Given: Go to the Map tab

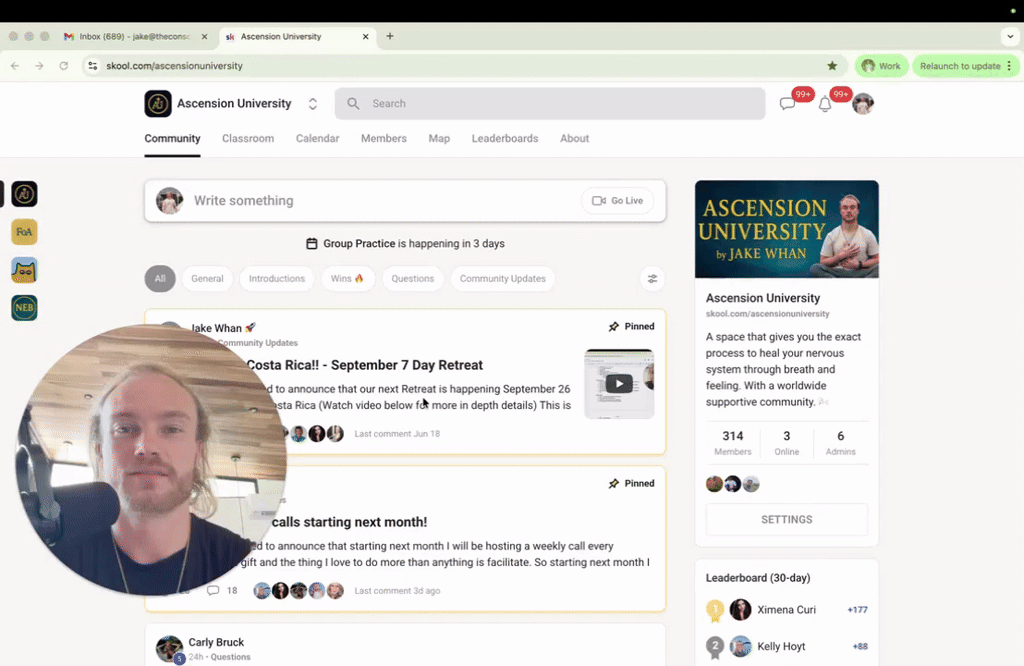Looking at the screenshot, I should click(x=439, y=138).
